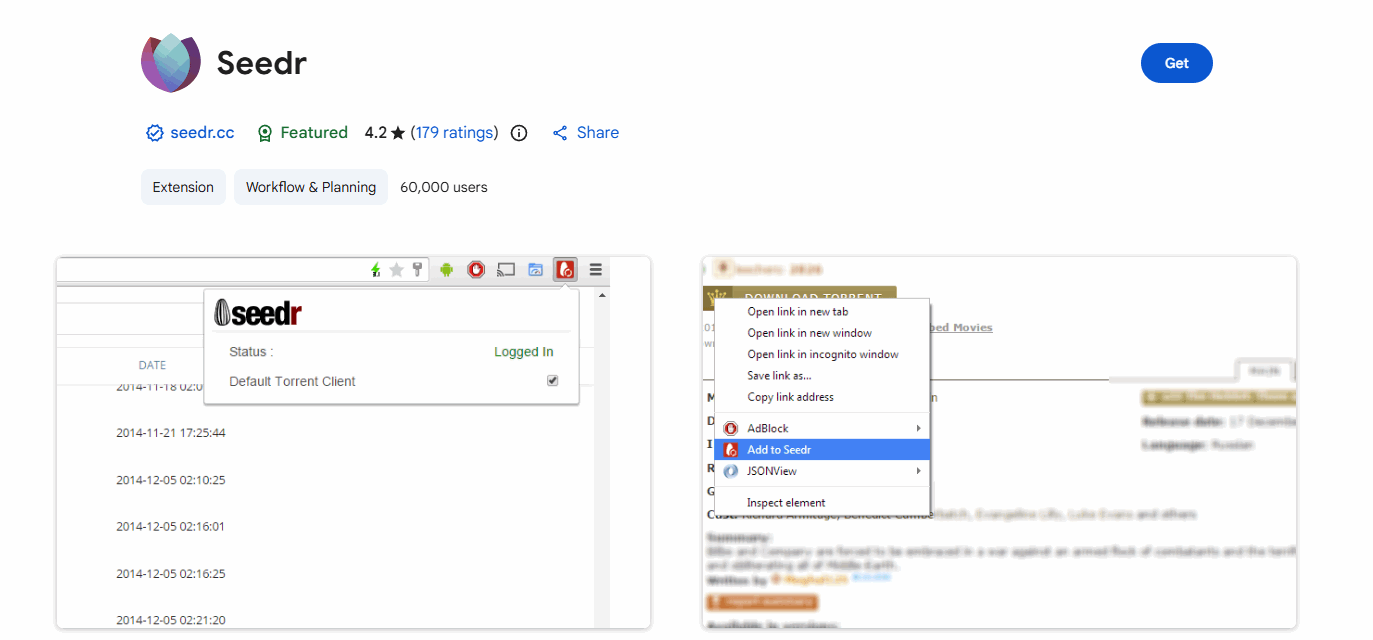Expand the AdBlock submenu arrow
The height and width of the screenshot is (640, 1373).
point(918,428)
